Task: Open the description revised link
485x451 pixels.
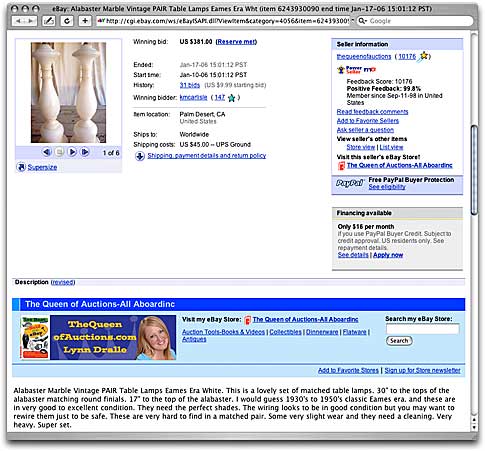Action: (x=63, y=282)
